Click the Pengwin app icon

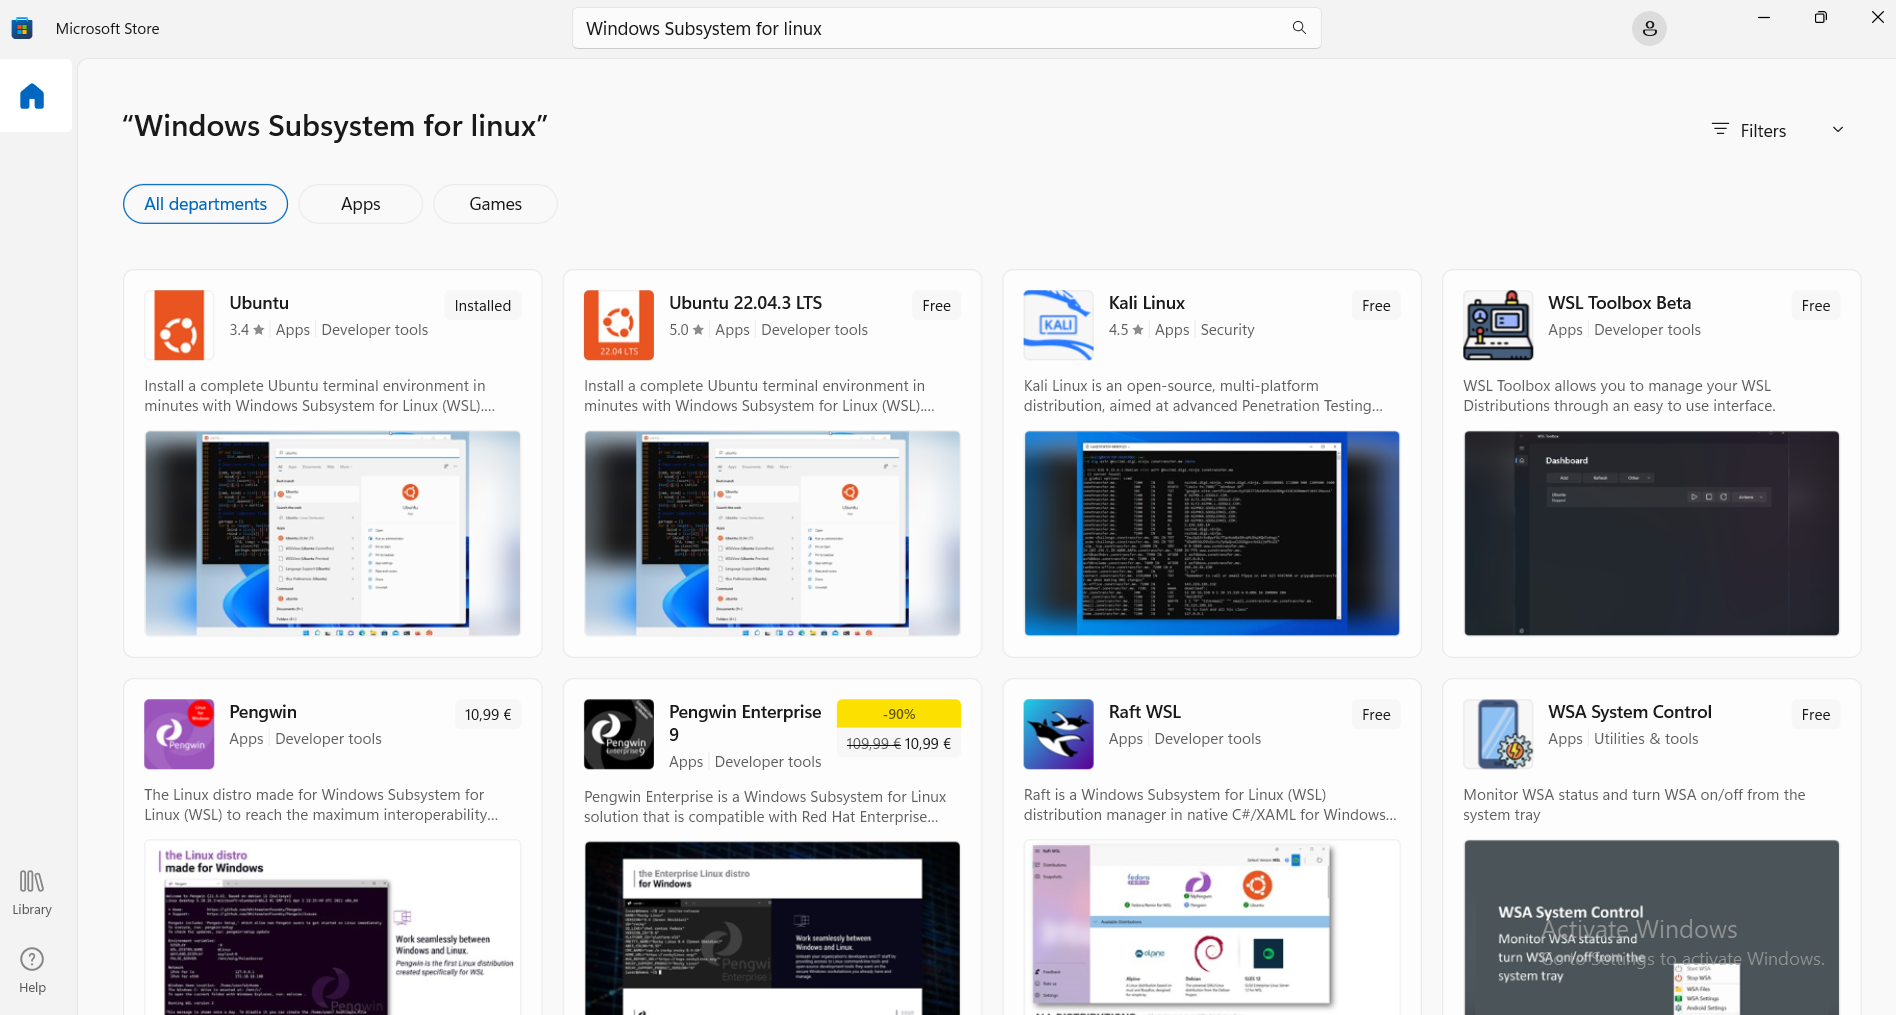pos(179,734)
